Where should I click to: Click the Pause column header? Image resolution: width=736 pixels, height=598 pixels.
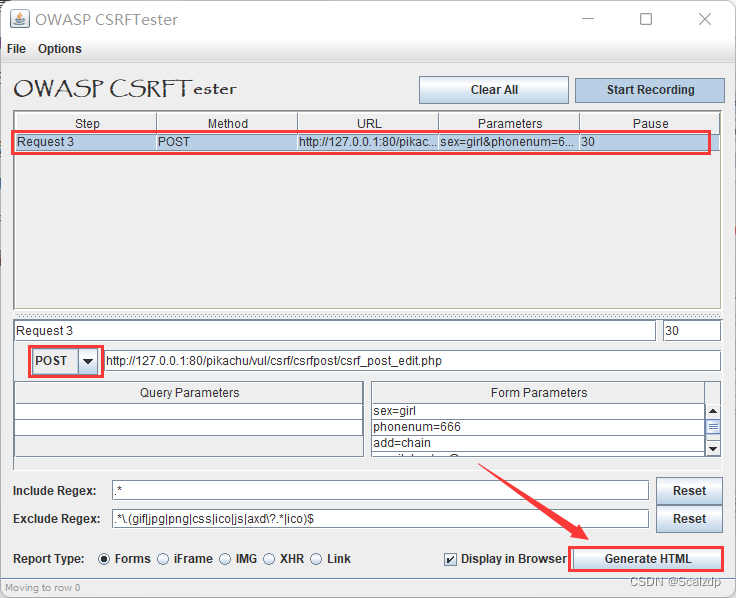(650, 123)
